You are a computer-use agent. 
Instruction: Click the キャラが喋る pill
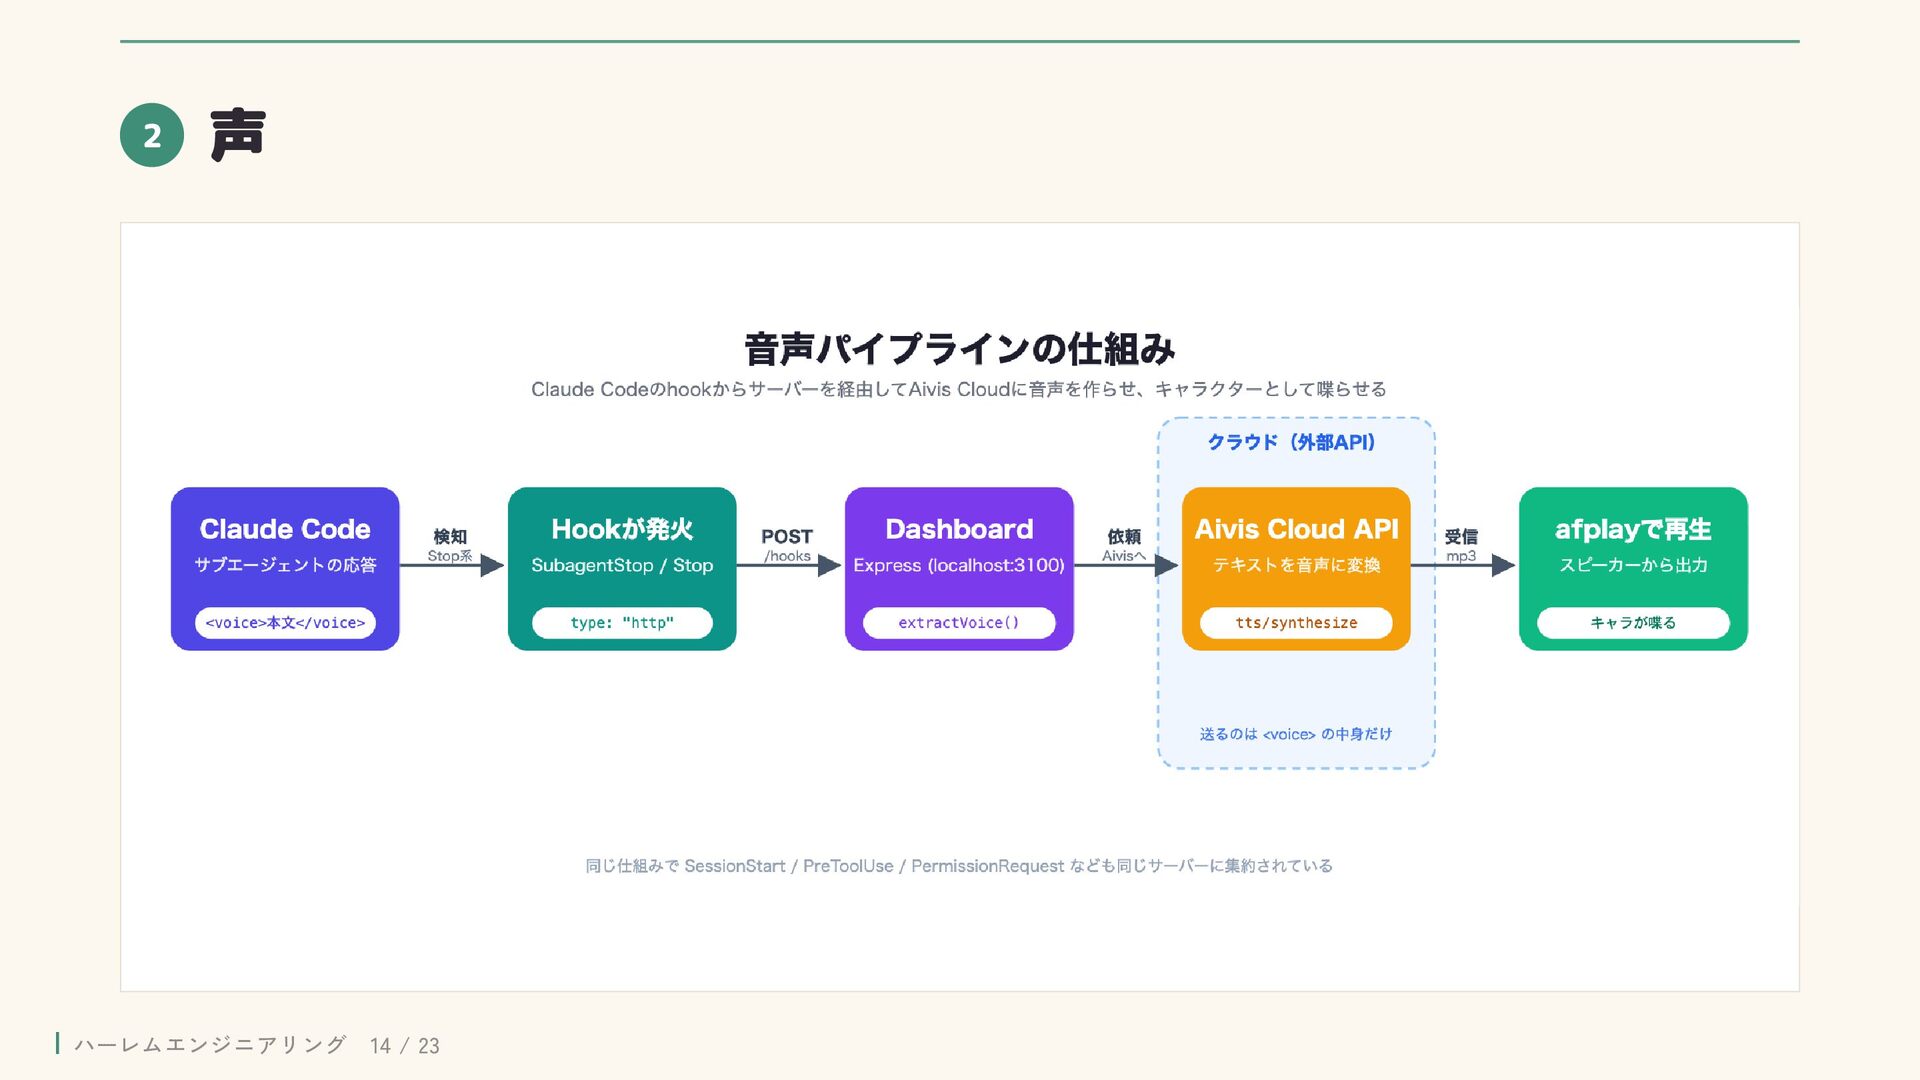(x=1633, y=622)
